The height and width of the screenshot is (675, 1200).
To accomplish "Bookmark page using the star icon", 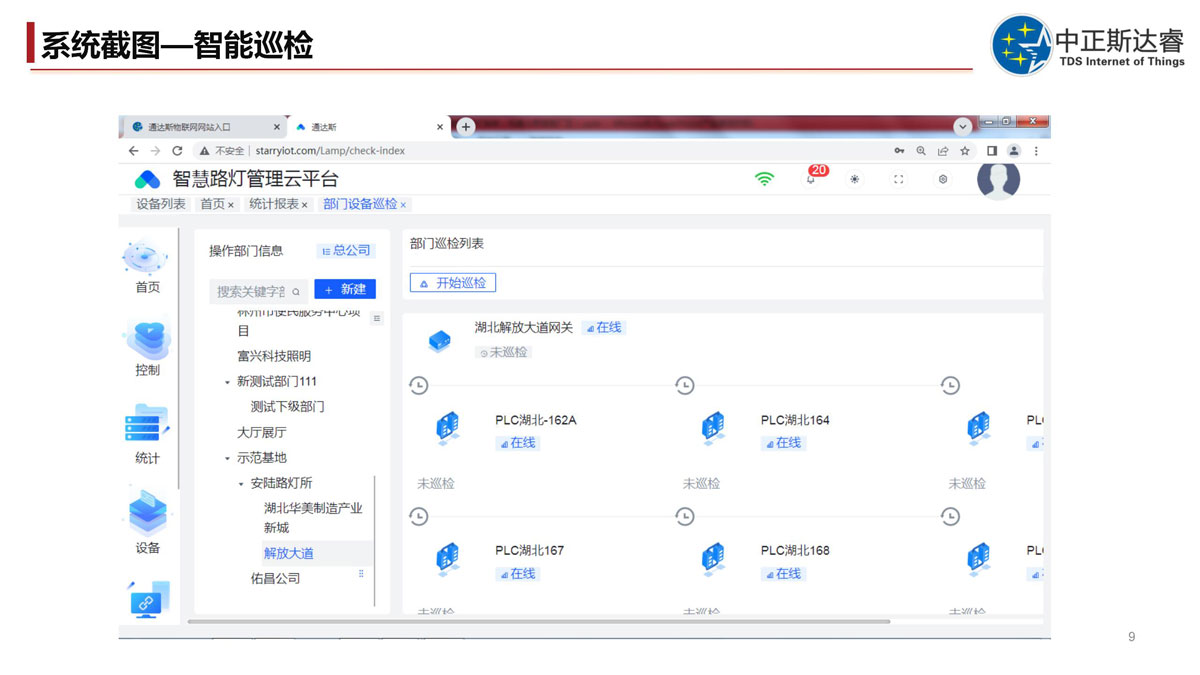I will (x=965, y=151).
